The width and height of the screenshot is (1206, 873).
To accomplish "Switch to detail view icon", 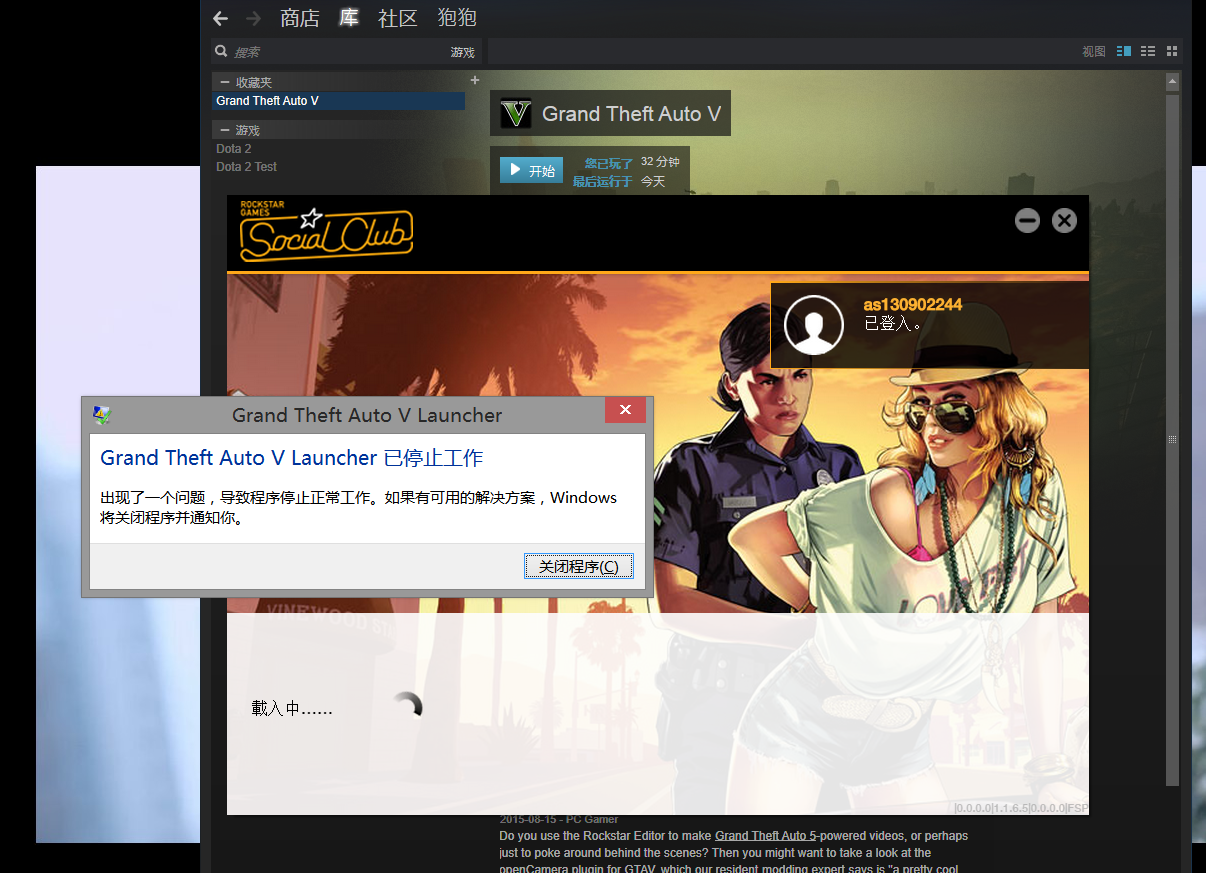I will (1124, 51).
